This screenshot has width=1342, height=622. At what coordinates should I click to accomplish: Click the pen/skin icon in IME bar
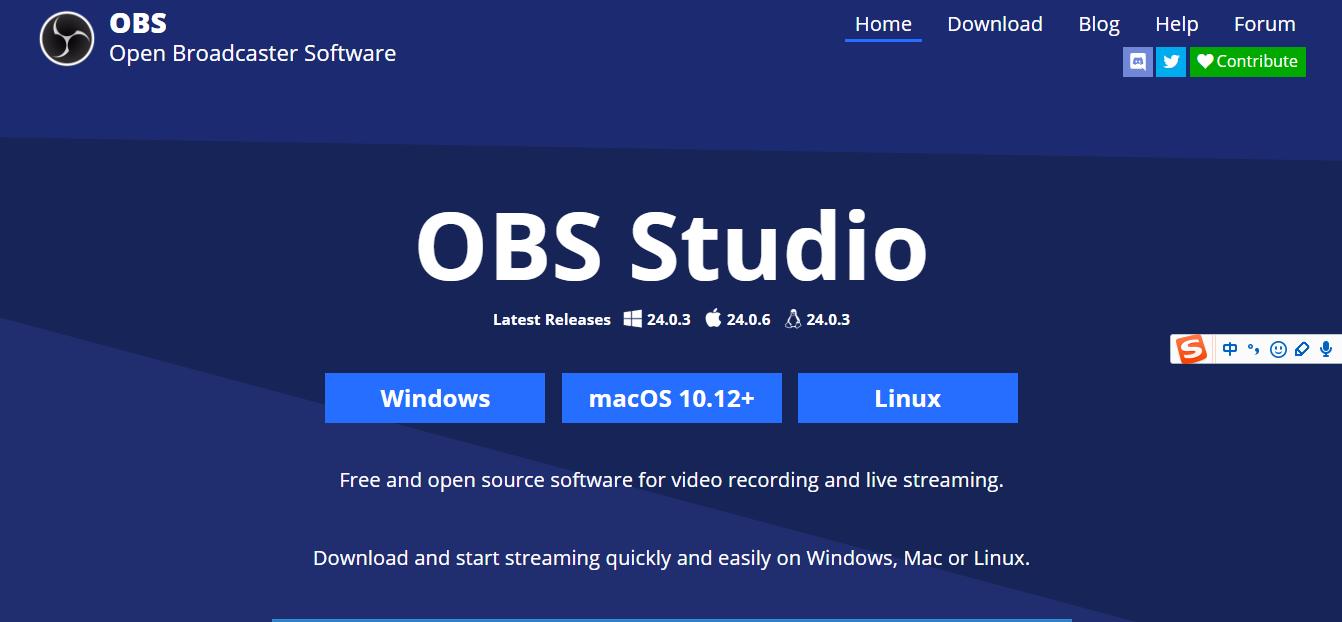[1302, 349]
